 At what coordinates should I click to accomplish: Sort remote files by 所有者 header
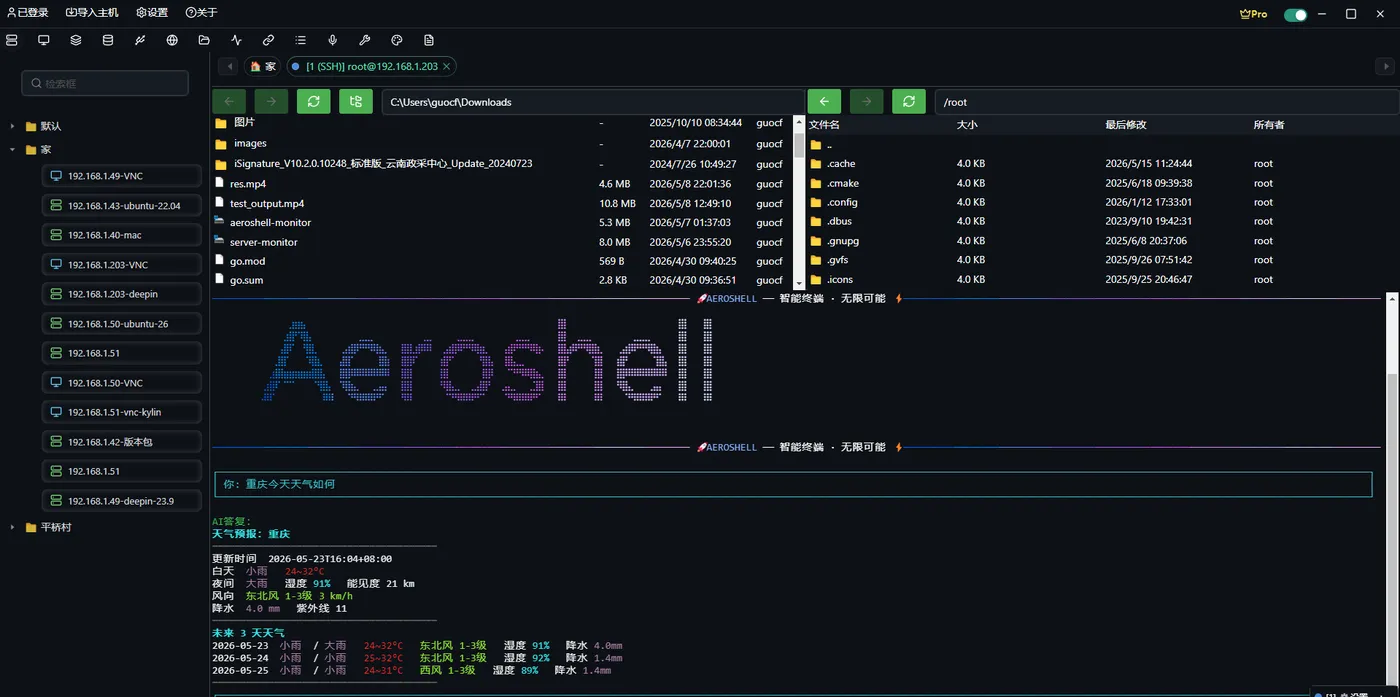(x=1269, y=125)
